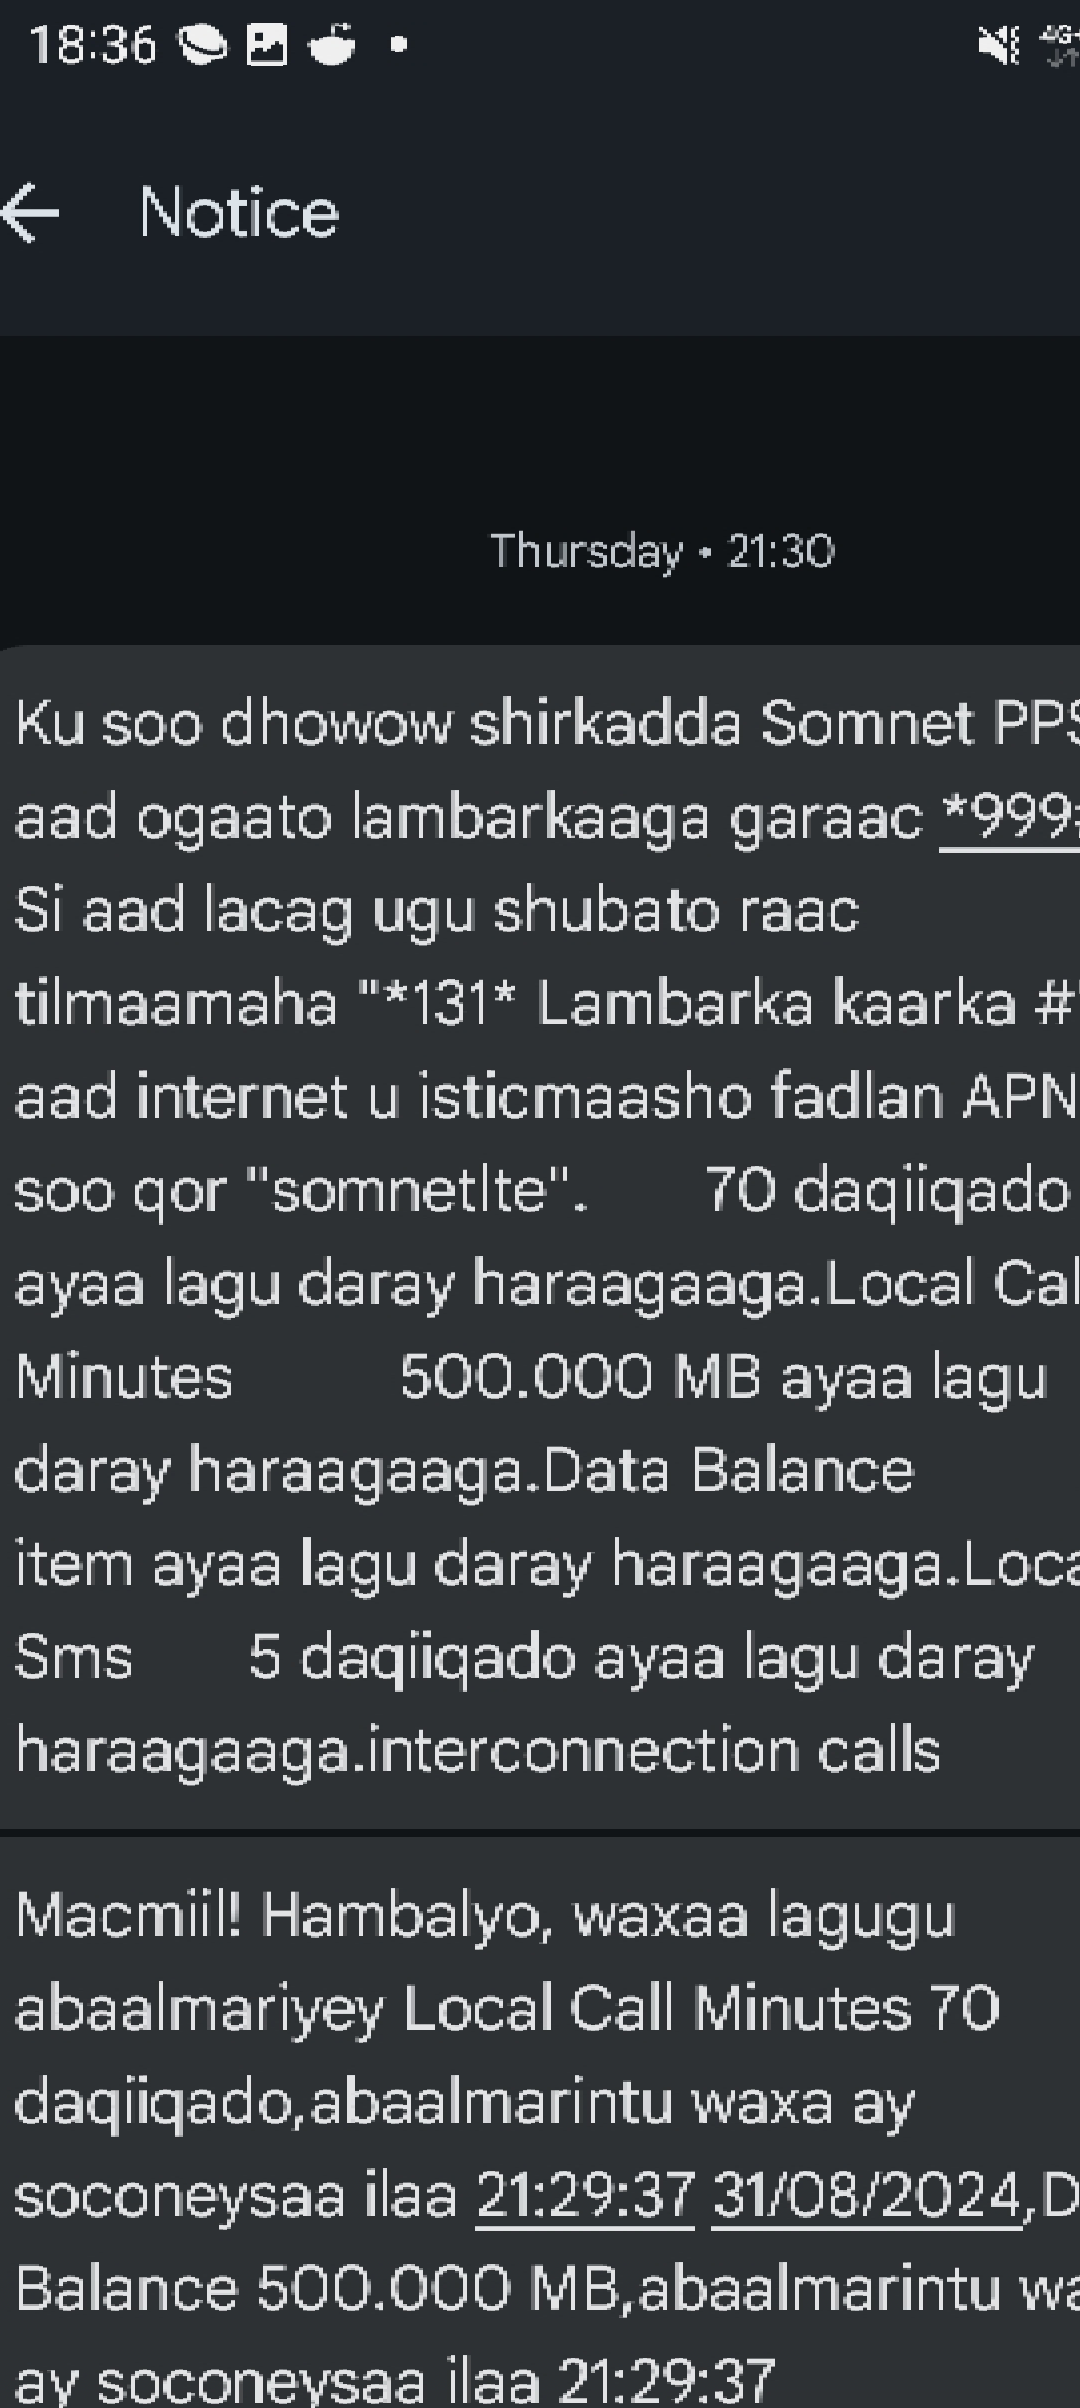
Task: Tap the bowl-shaped notification icon in status bar
Action: 333,46
